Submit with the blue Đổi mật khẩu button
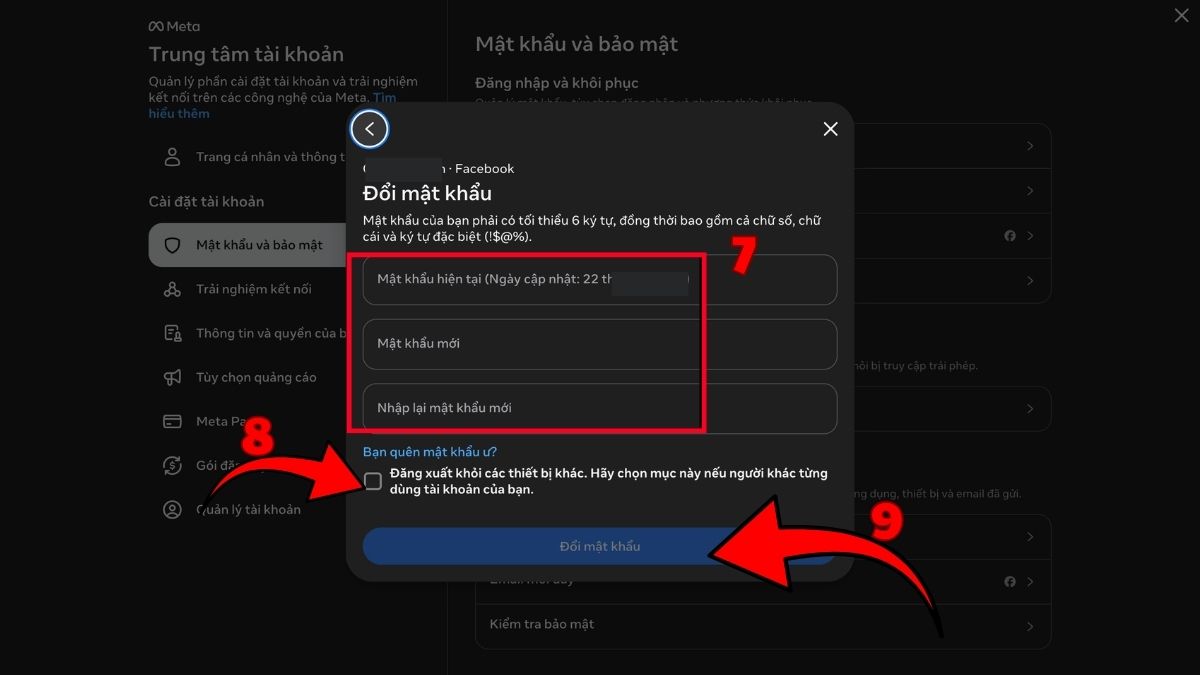1200x675 pixels. tap(600, 546)
